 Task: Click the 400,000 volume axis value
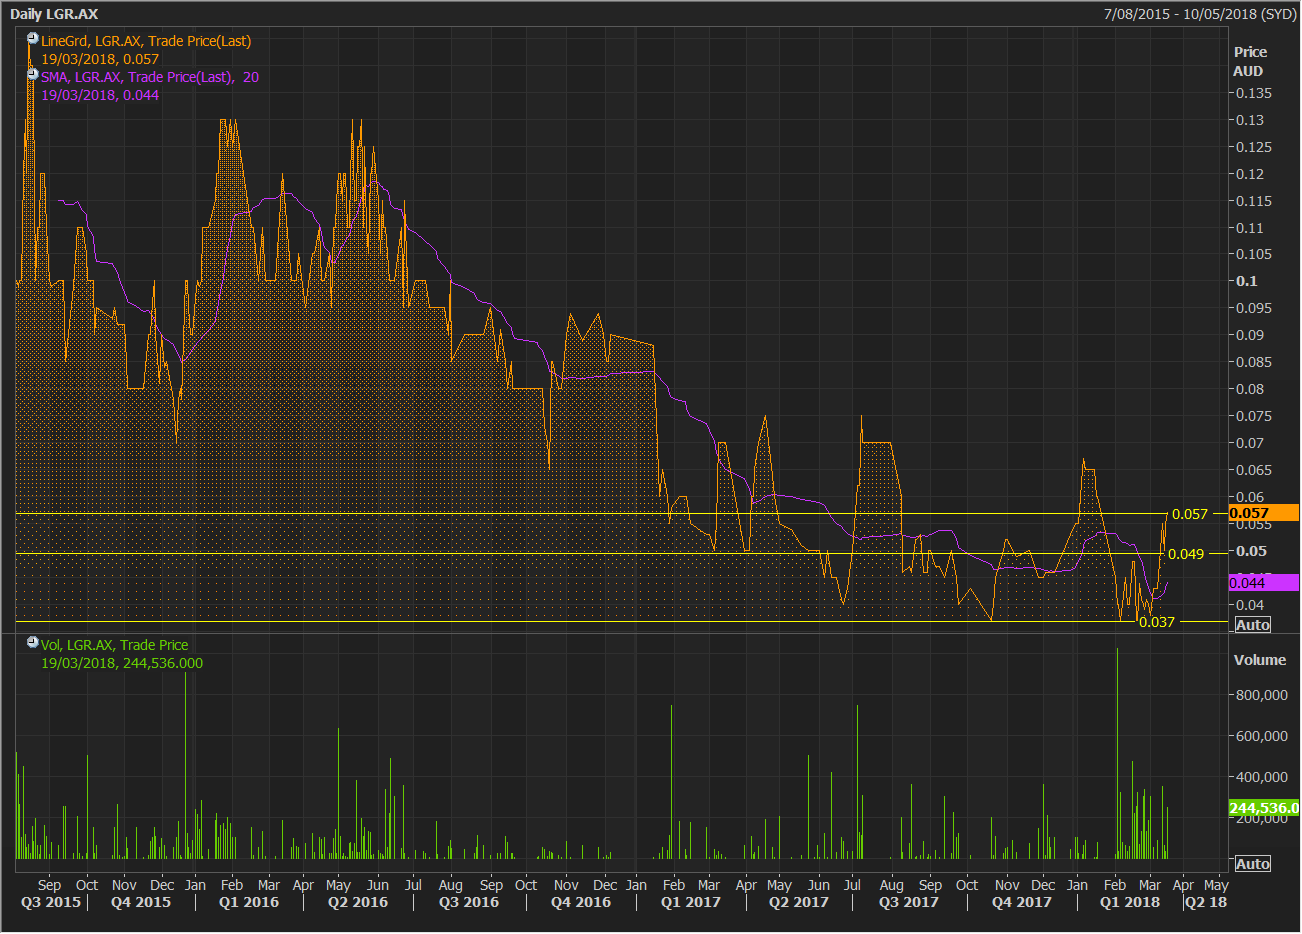click(1262, 777)
